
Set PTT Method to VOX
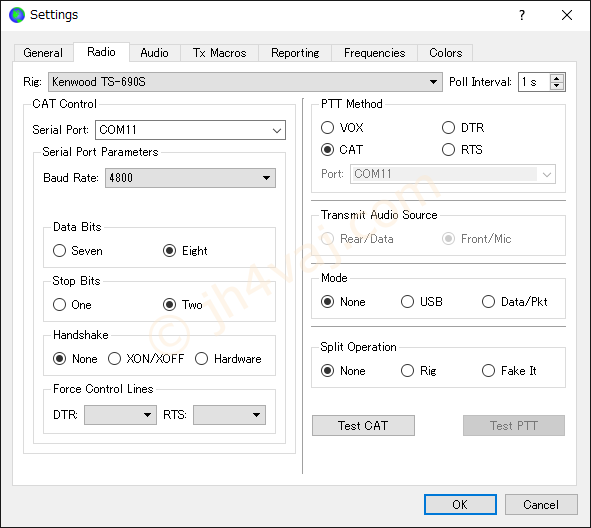pyautogui.click(x=327, y=127)
